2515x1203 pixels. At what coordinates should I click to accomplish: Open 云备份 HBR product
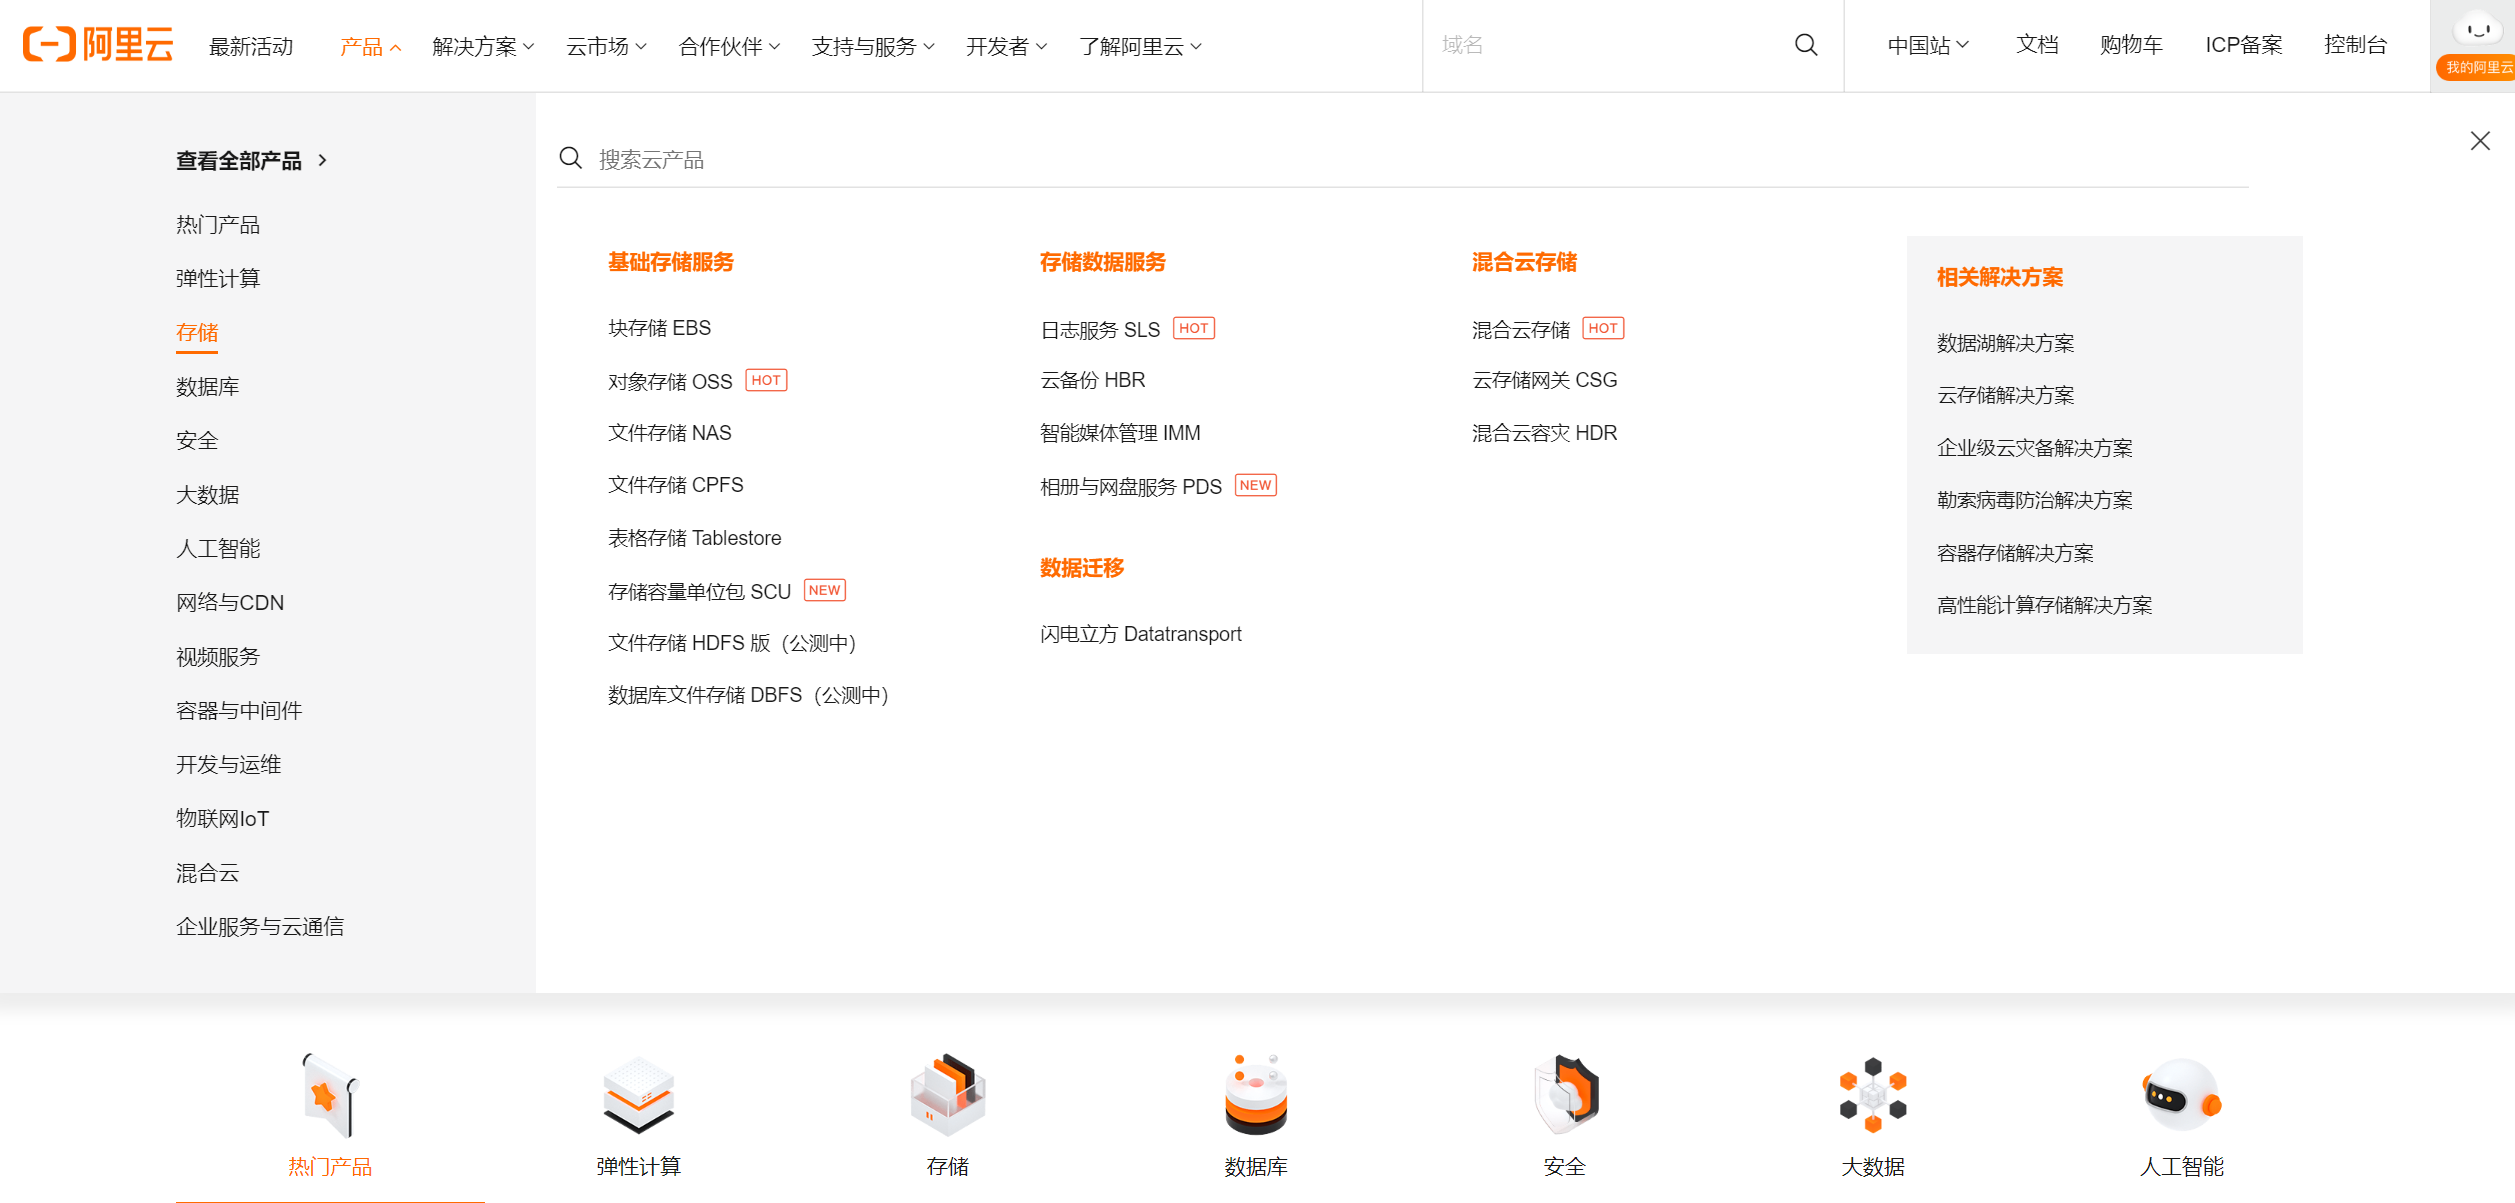click(1093, 380)
